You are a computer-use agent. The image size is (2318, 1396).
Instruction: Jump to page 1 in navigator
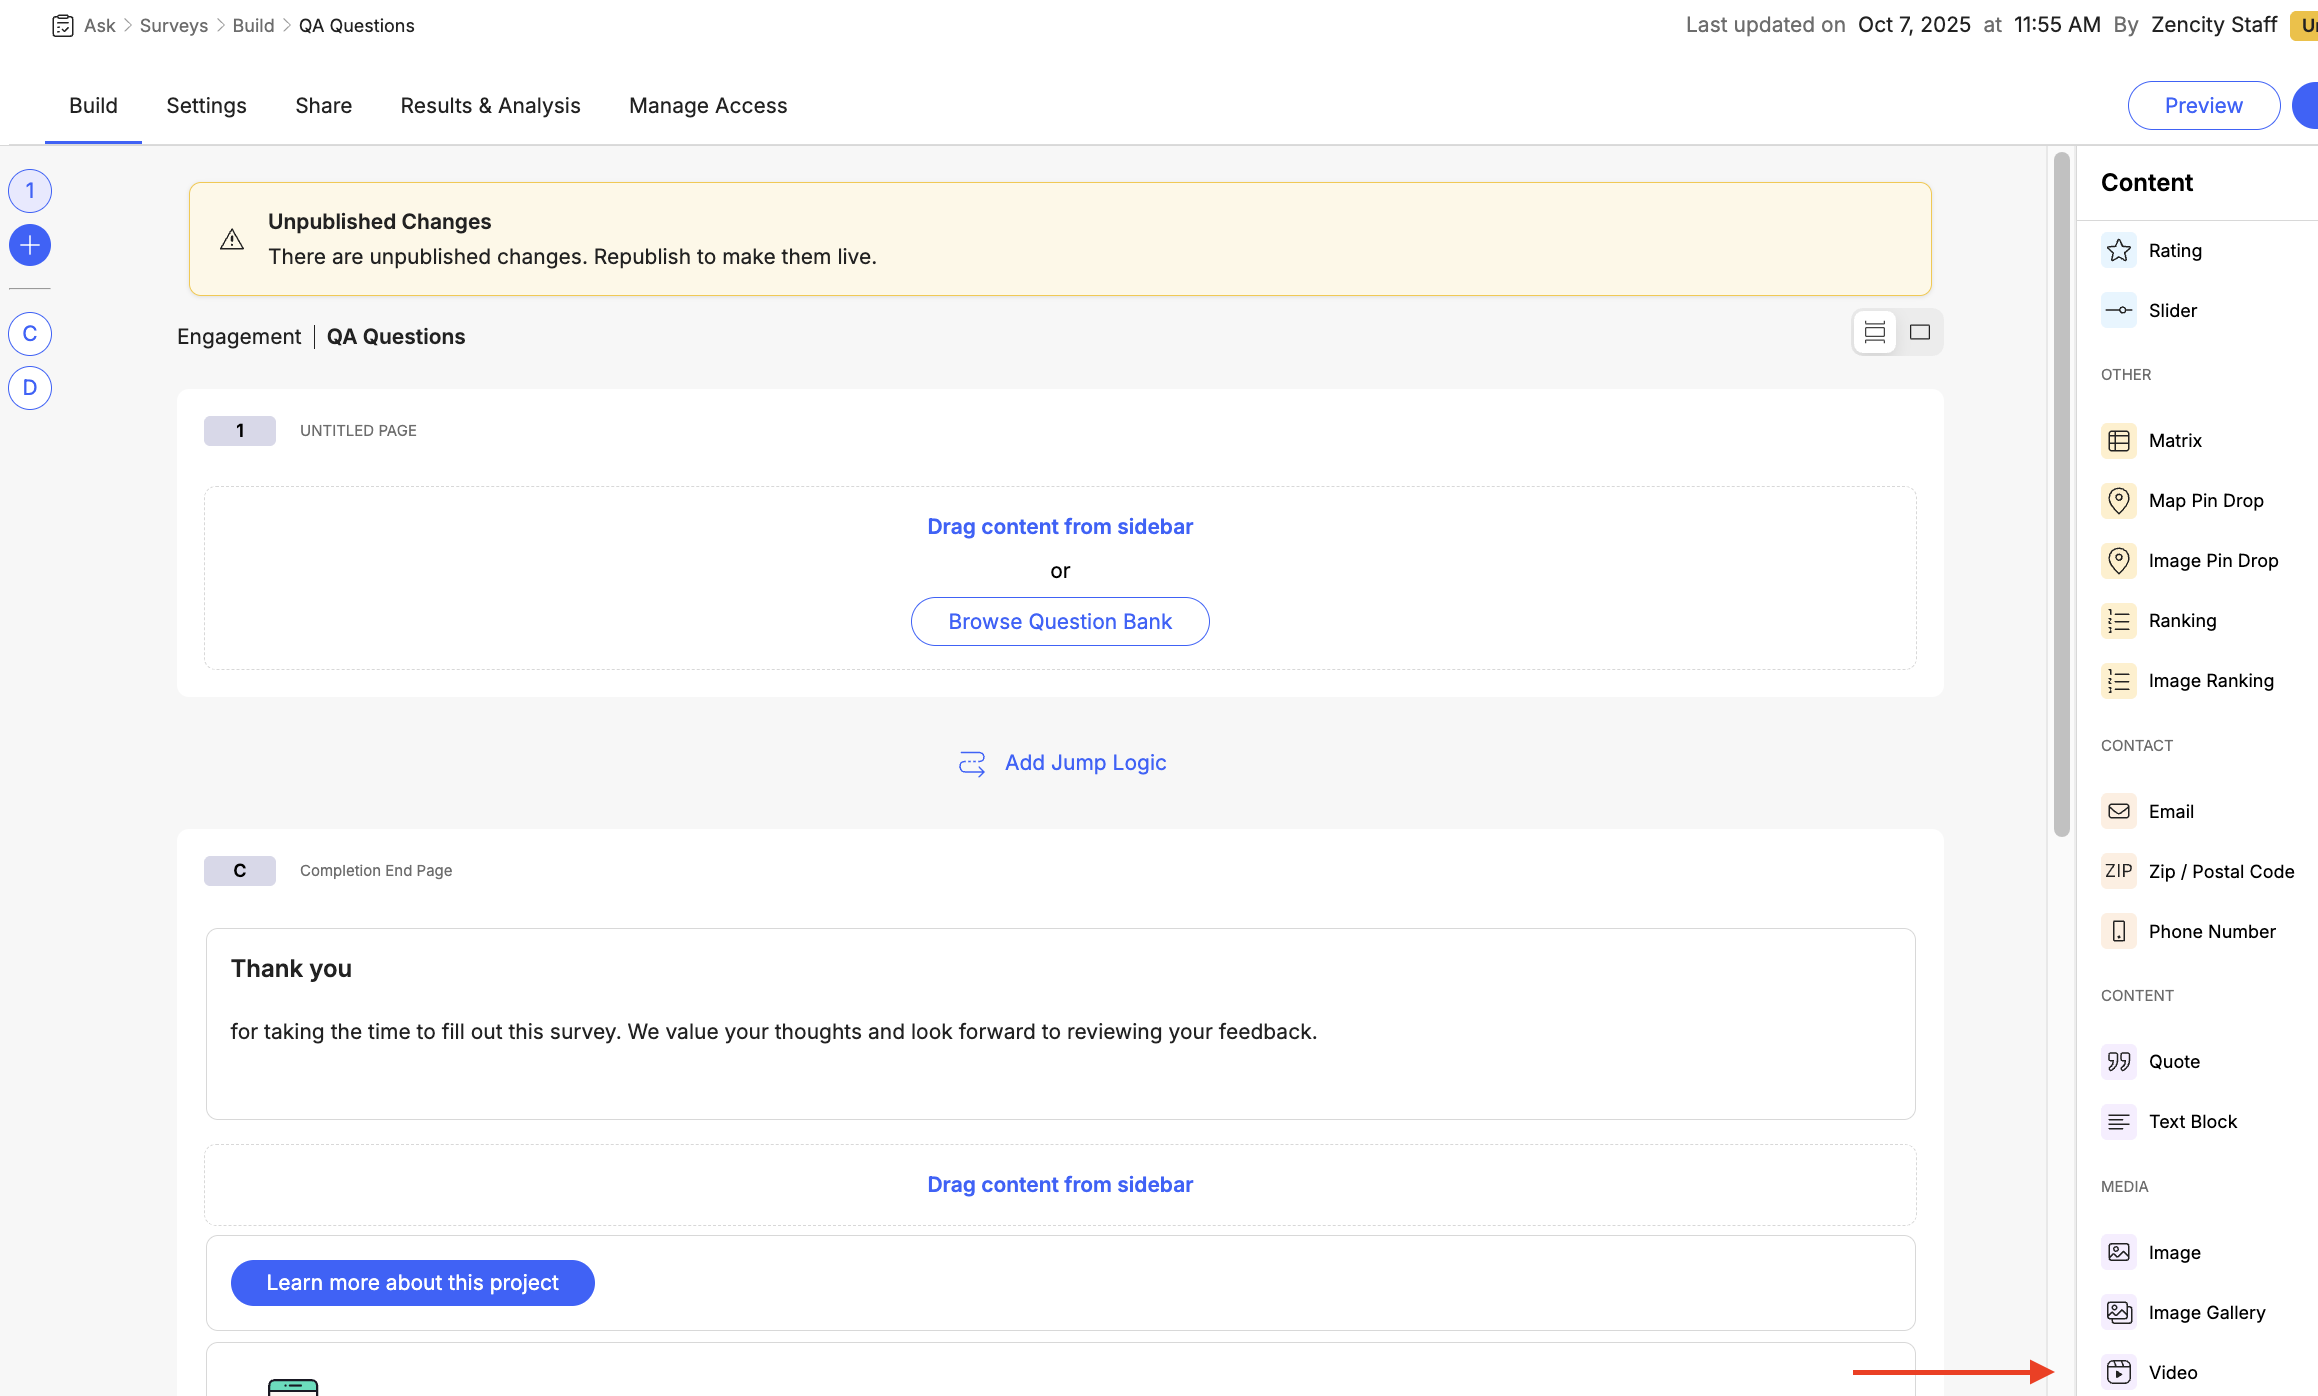point(30,191)
